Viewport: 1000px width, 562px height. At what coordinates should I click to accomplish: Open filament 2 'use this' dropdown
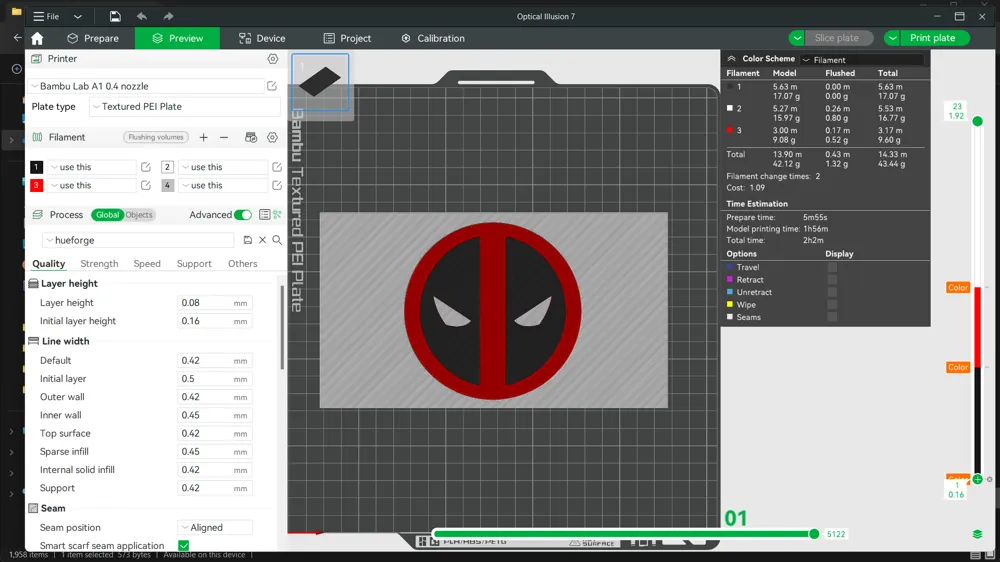[x=223, y=167]
